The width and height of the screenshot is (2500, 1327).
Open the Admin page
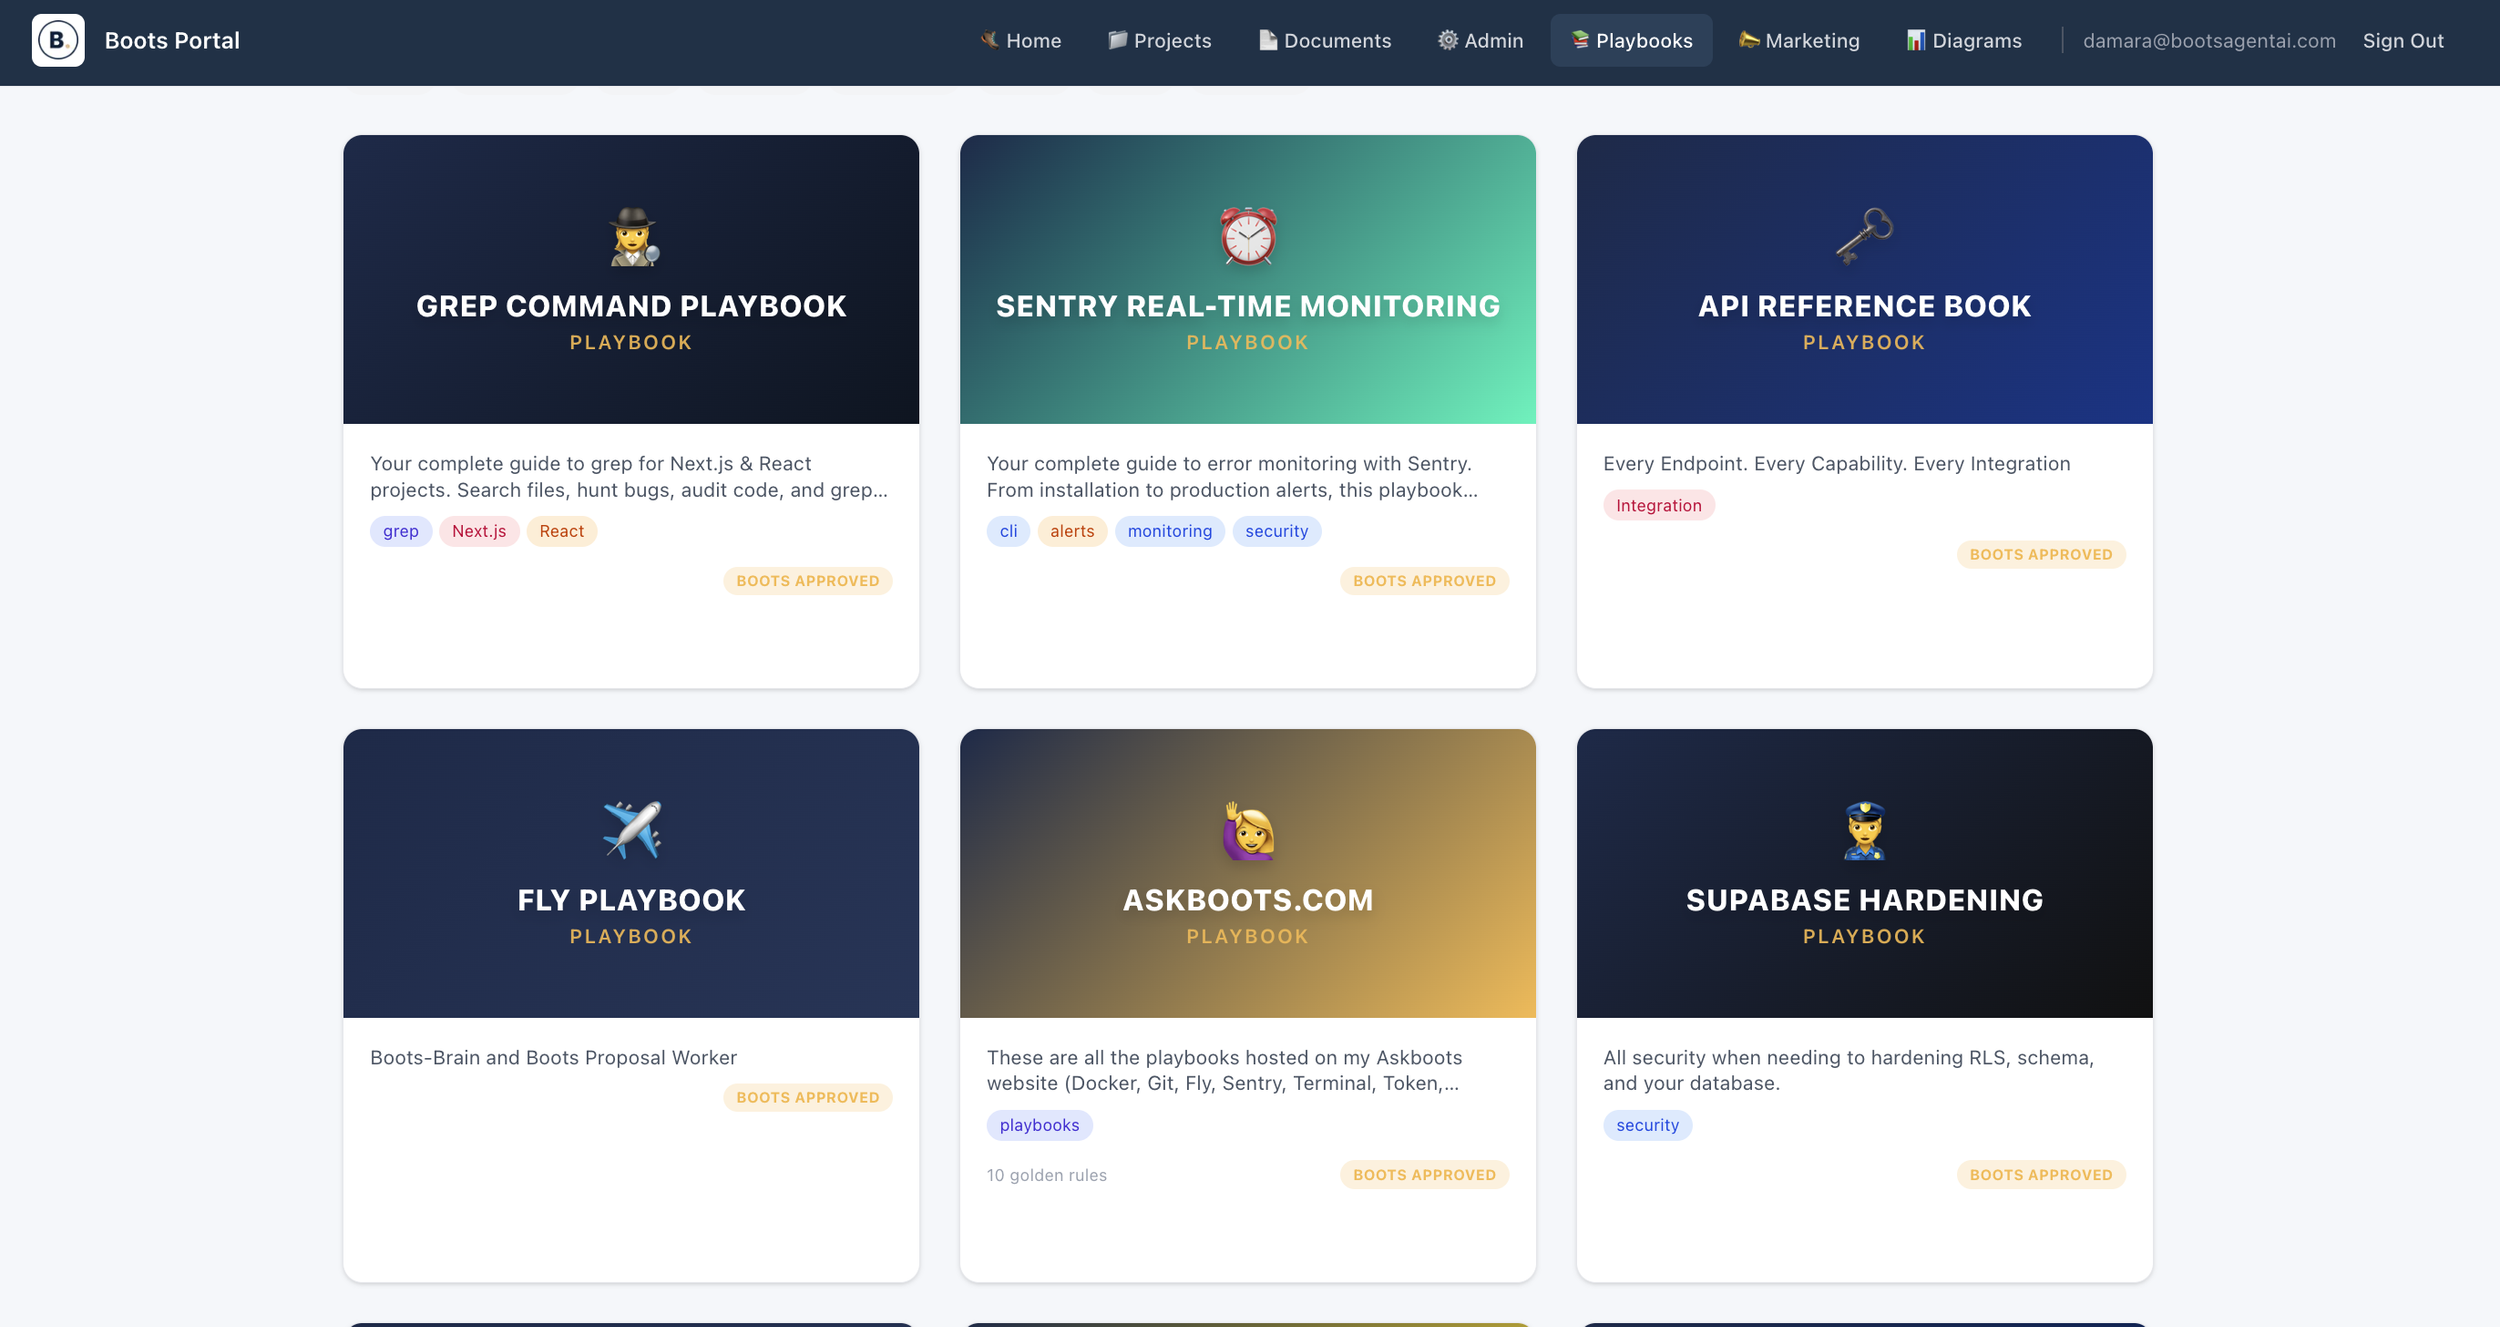pyautogui.click(x=1481, y=40)
